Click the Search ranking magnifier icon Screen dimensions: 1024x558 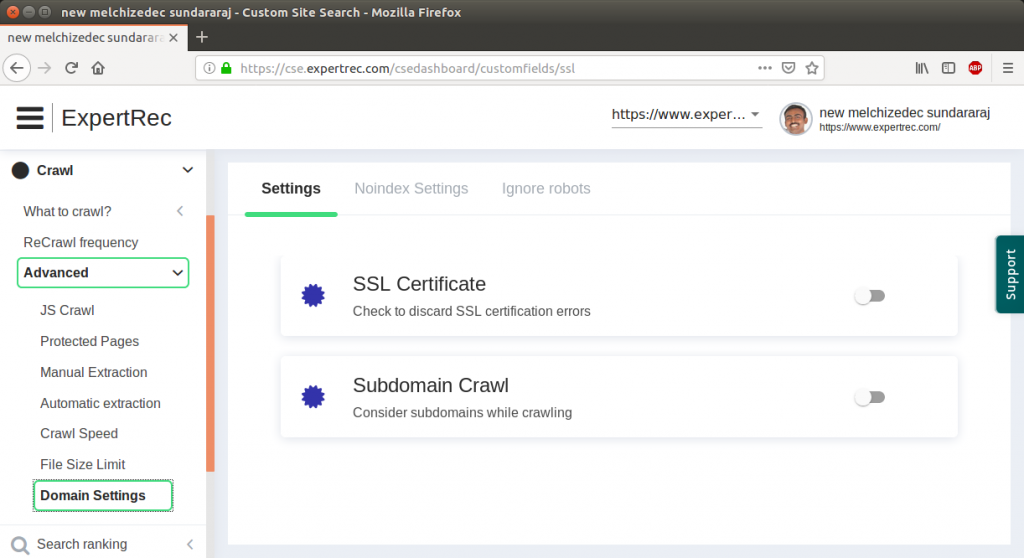tap(20, 545)
